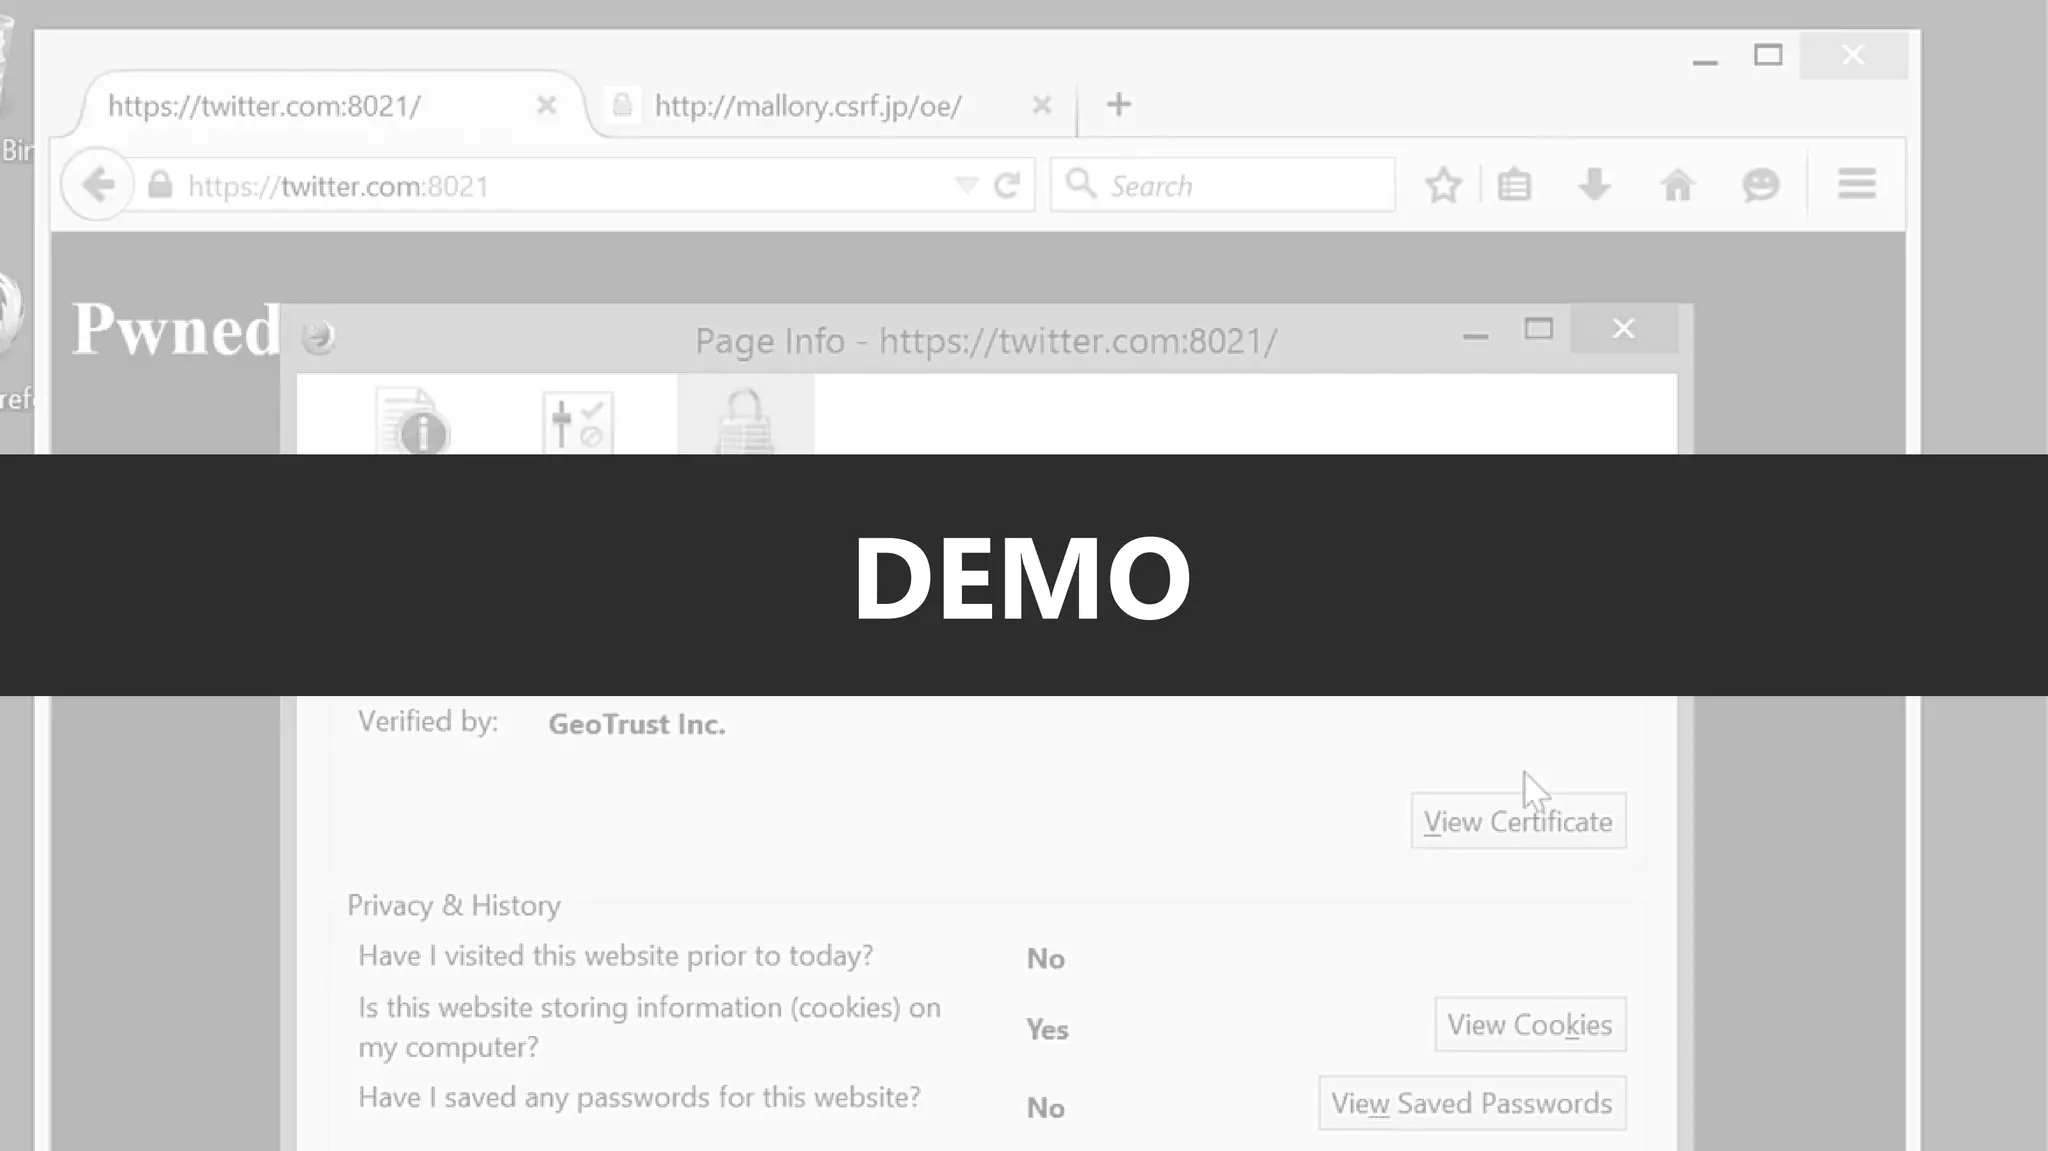Close the mallory.csrf.jp tab

pyautogui.click(x=1042, y=104)
